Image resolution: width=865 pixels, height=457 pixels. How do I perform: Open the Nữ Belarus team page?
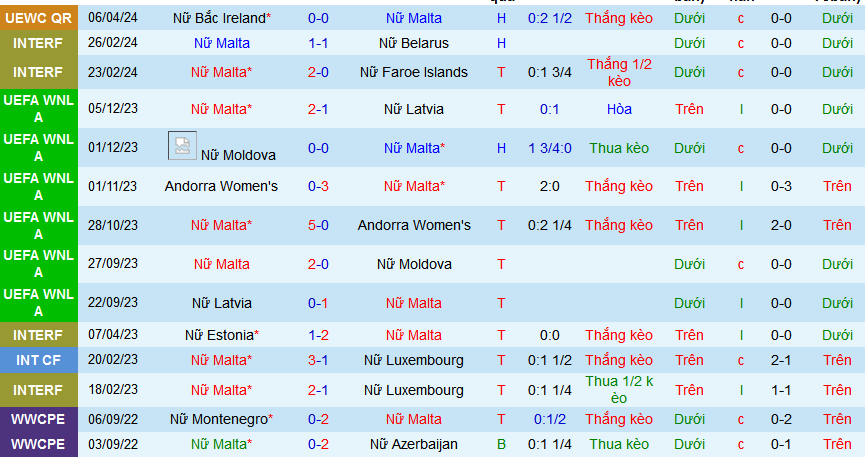point(414,43)
